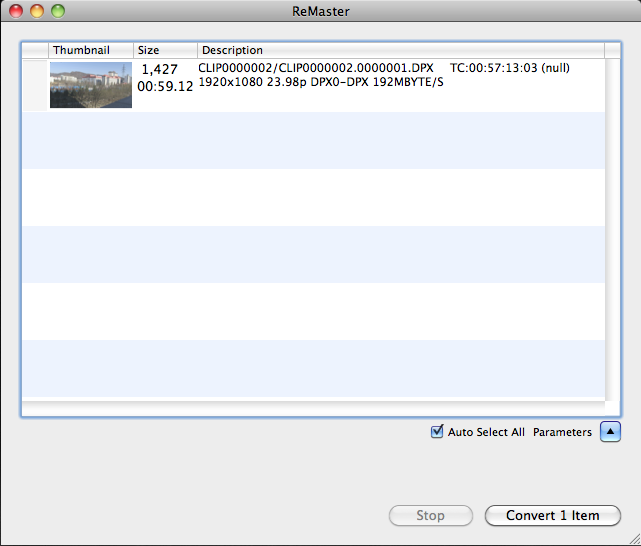Zoom the ReMaster window with green button
Viewport: 641px width, 546px height.
58,11
